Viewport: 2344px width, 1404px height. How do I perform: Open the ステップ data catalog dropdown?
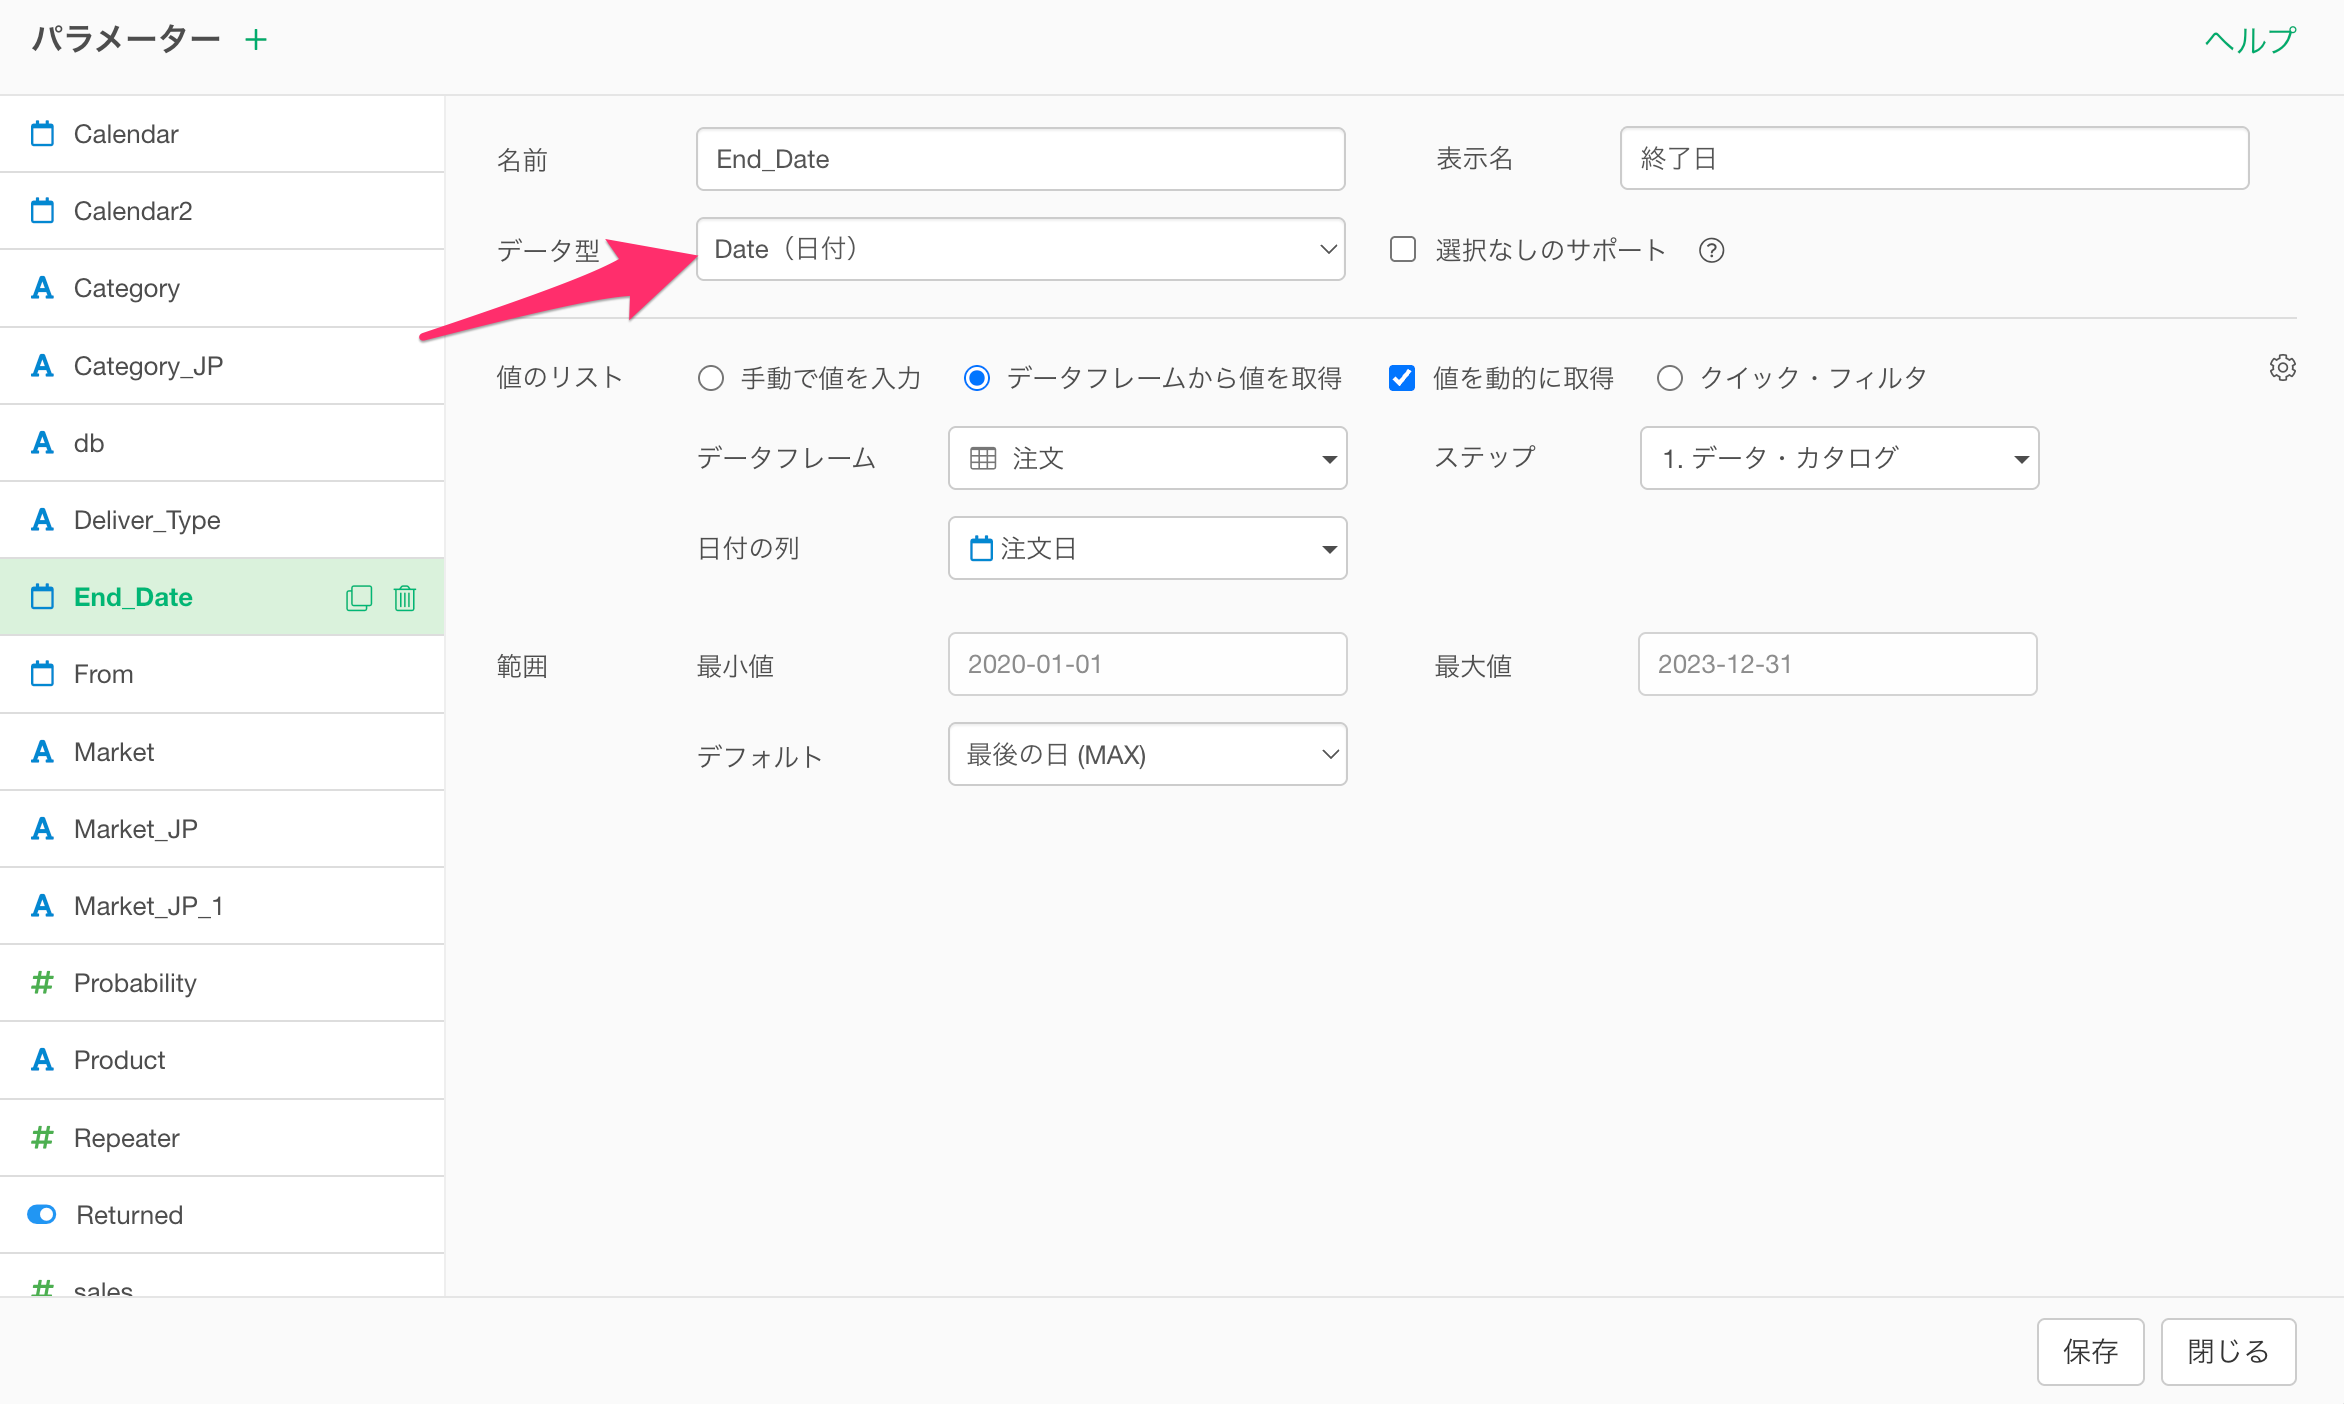pos(1839,458)
